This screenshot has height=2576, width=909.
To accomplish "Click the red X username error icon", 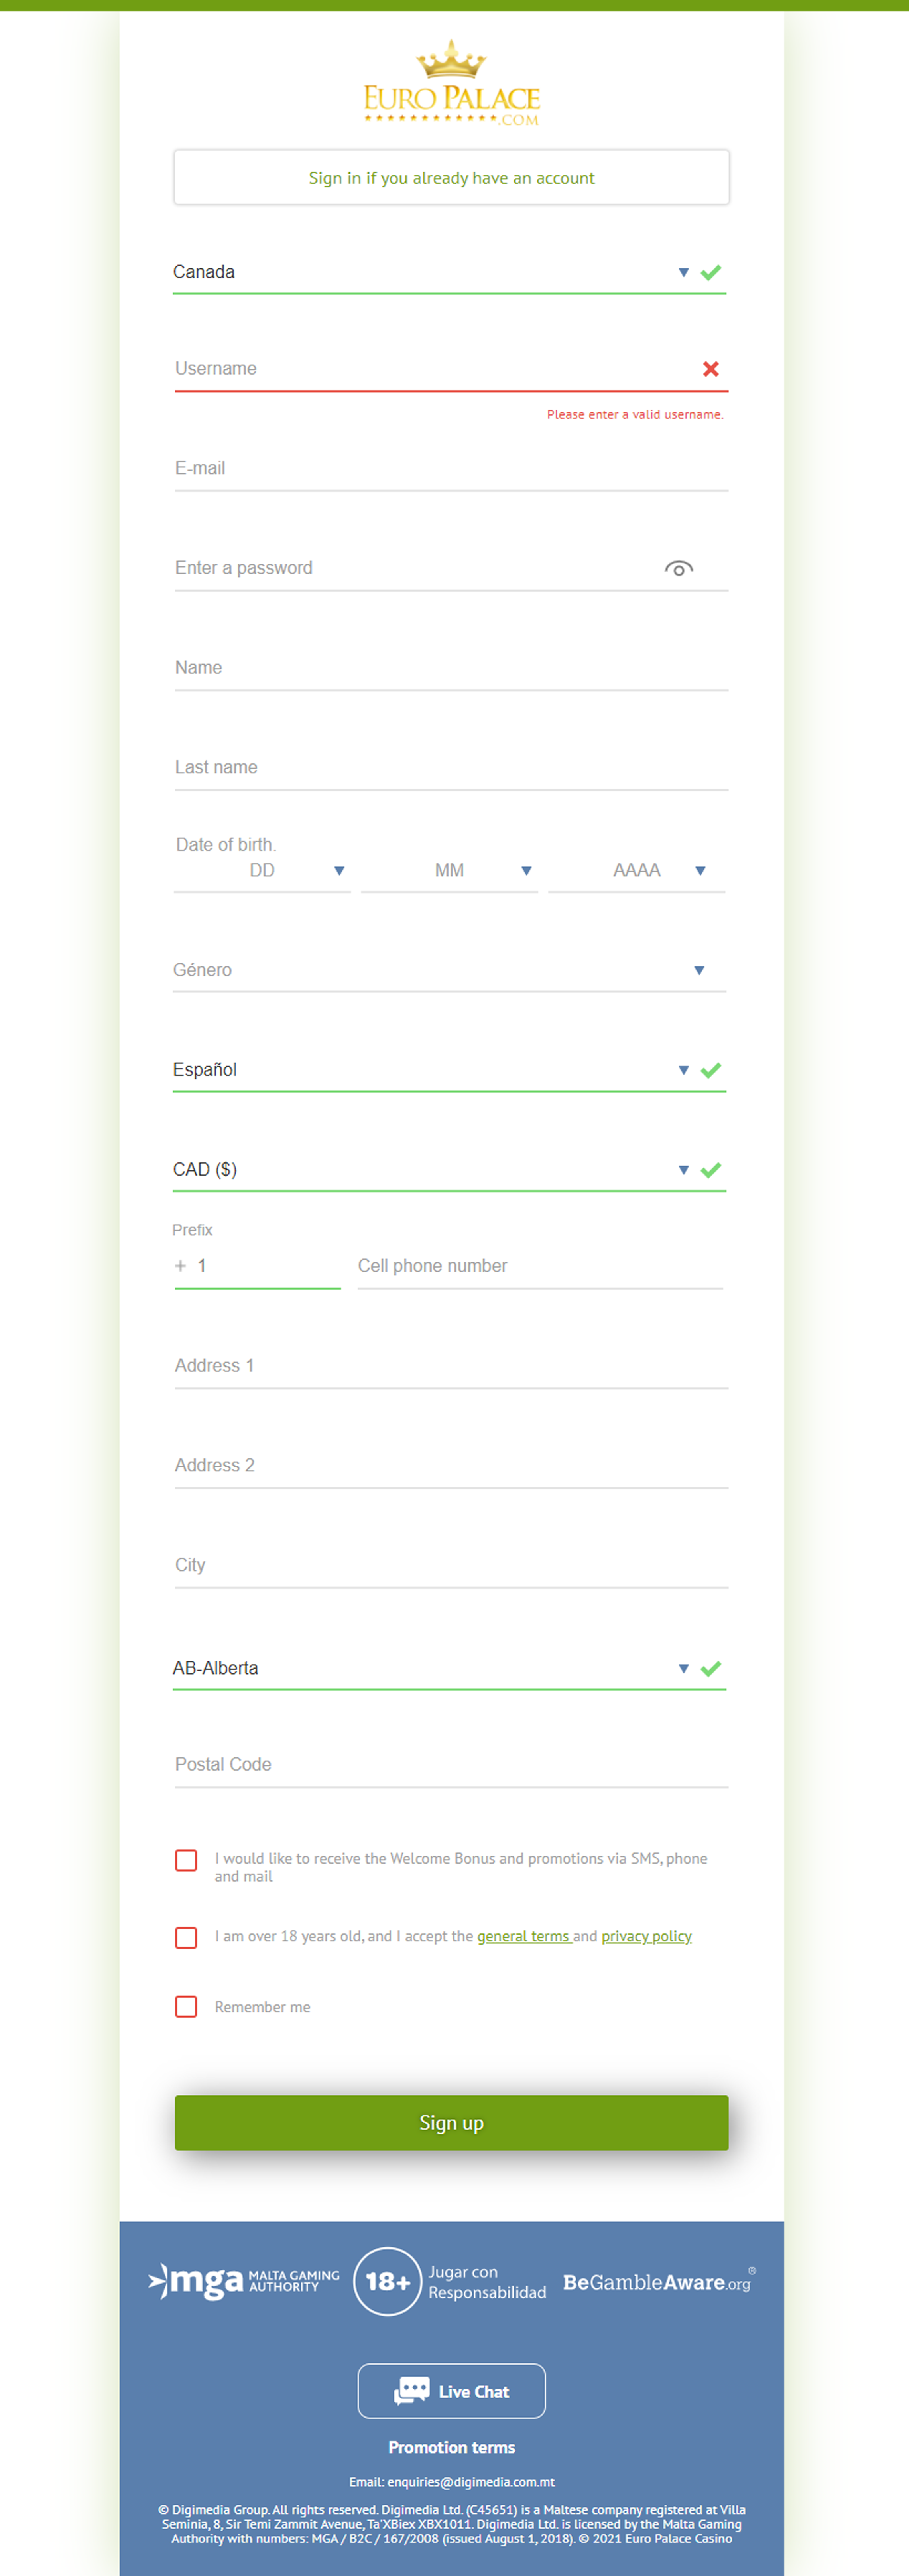I will coord(711,369).
